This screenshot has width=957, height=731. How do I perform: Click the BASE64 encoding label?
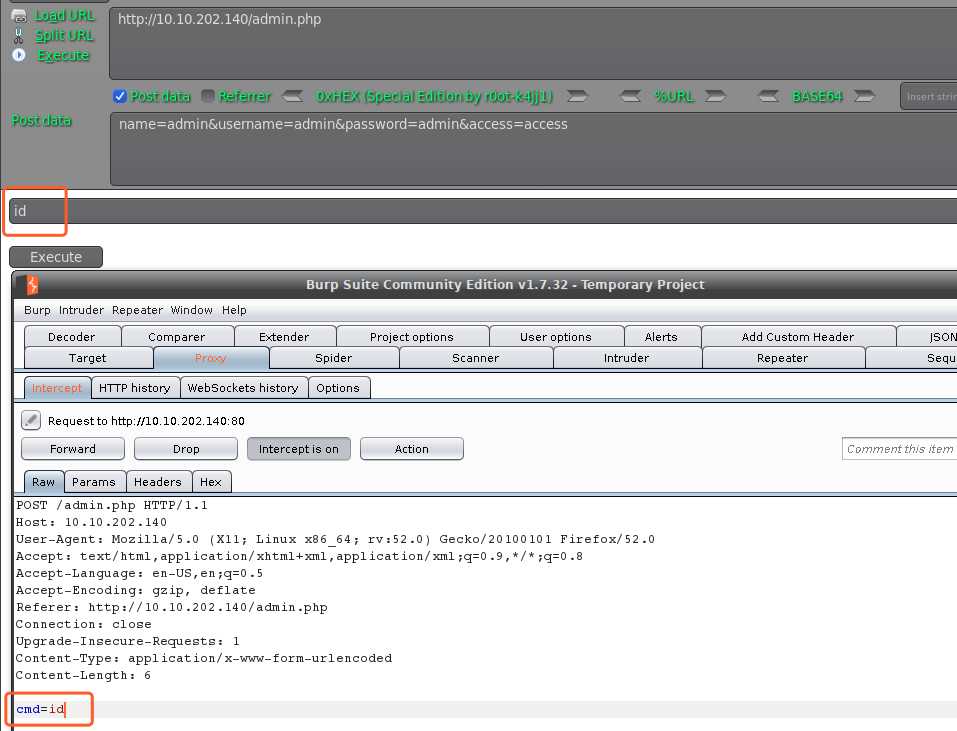[817, 96]
